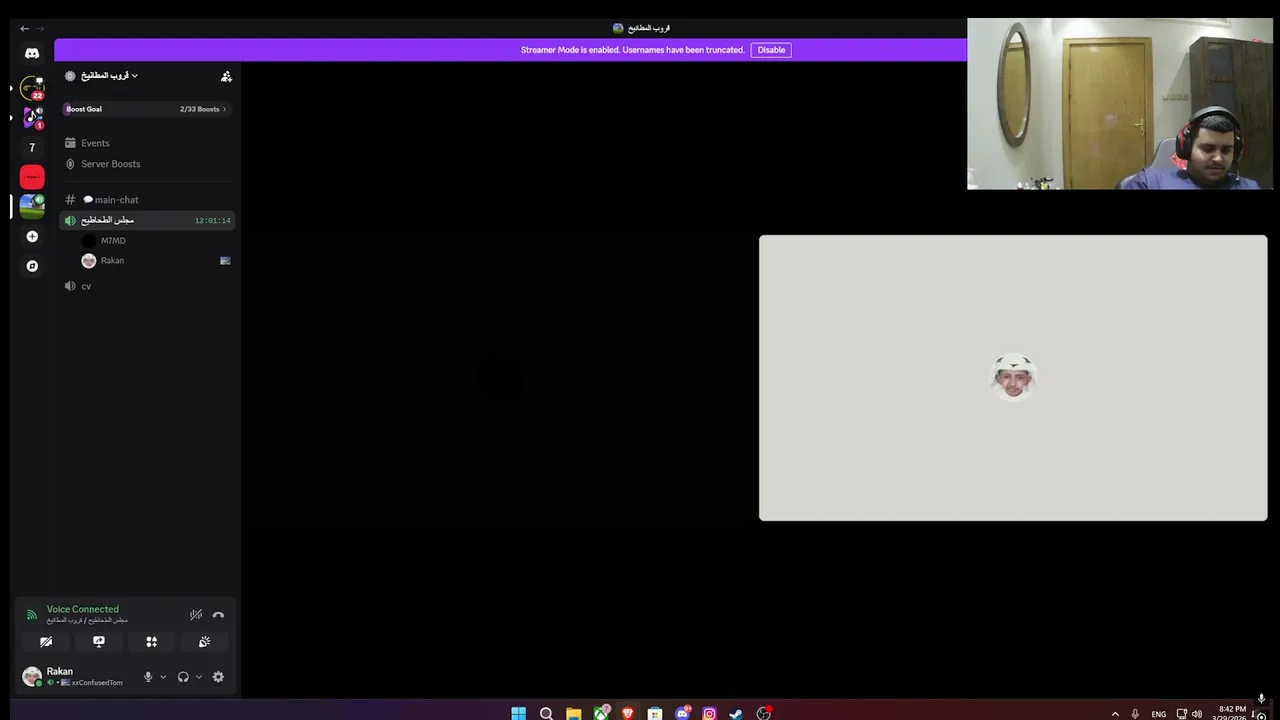Open Instagram on taskbar
The height and width of the screenshot is (720, 1280).
(x=709, y=713)
